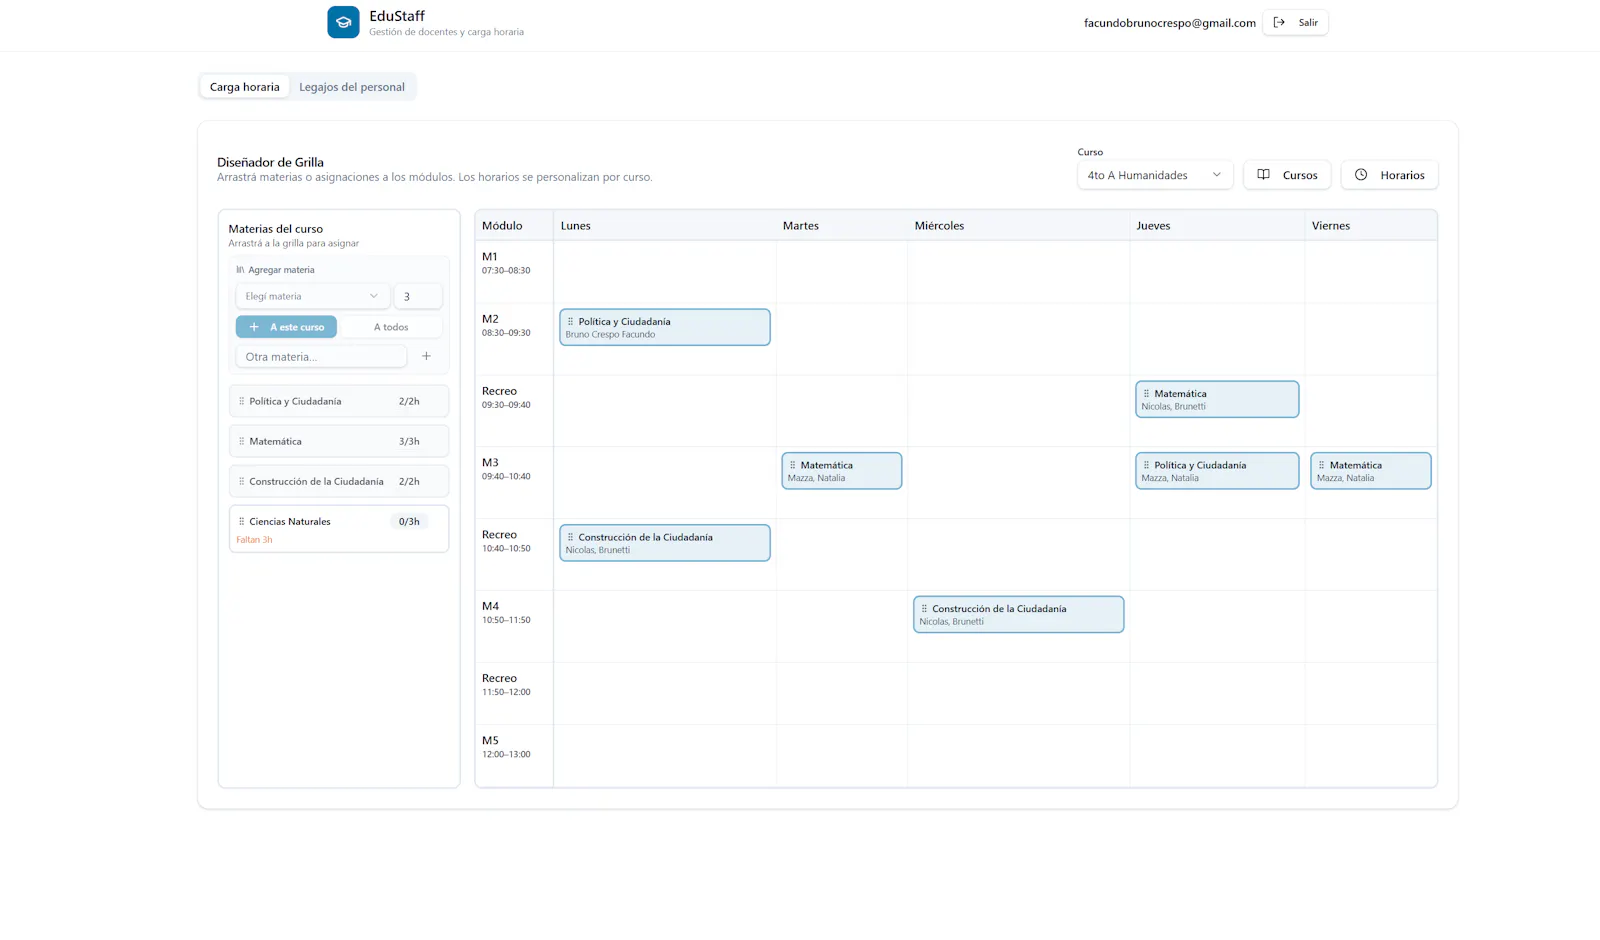The height and width of the screenshot is (940, 1600).
Task: Click the Recreo 11:50–12:00 row label
Action: tap(506, 684)
